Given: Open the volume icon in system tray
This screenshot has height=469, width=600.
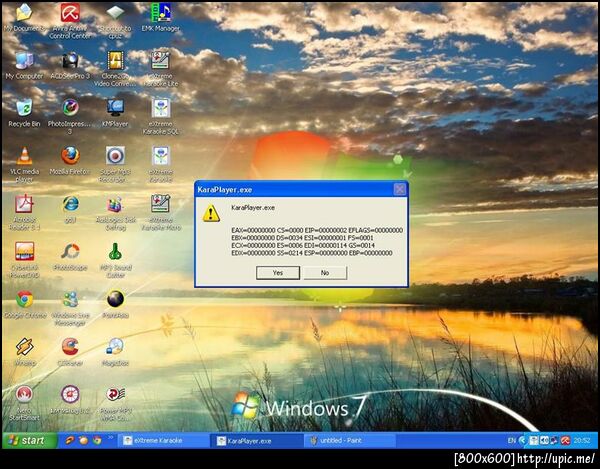Looking at the screenshot, I should pos(544,441).
